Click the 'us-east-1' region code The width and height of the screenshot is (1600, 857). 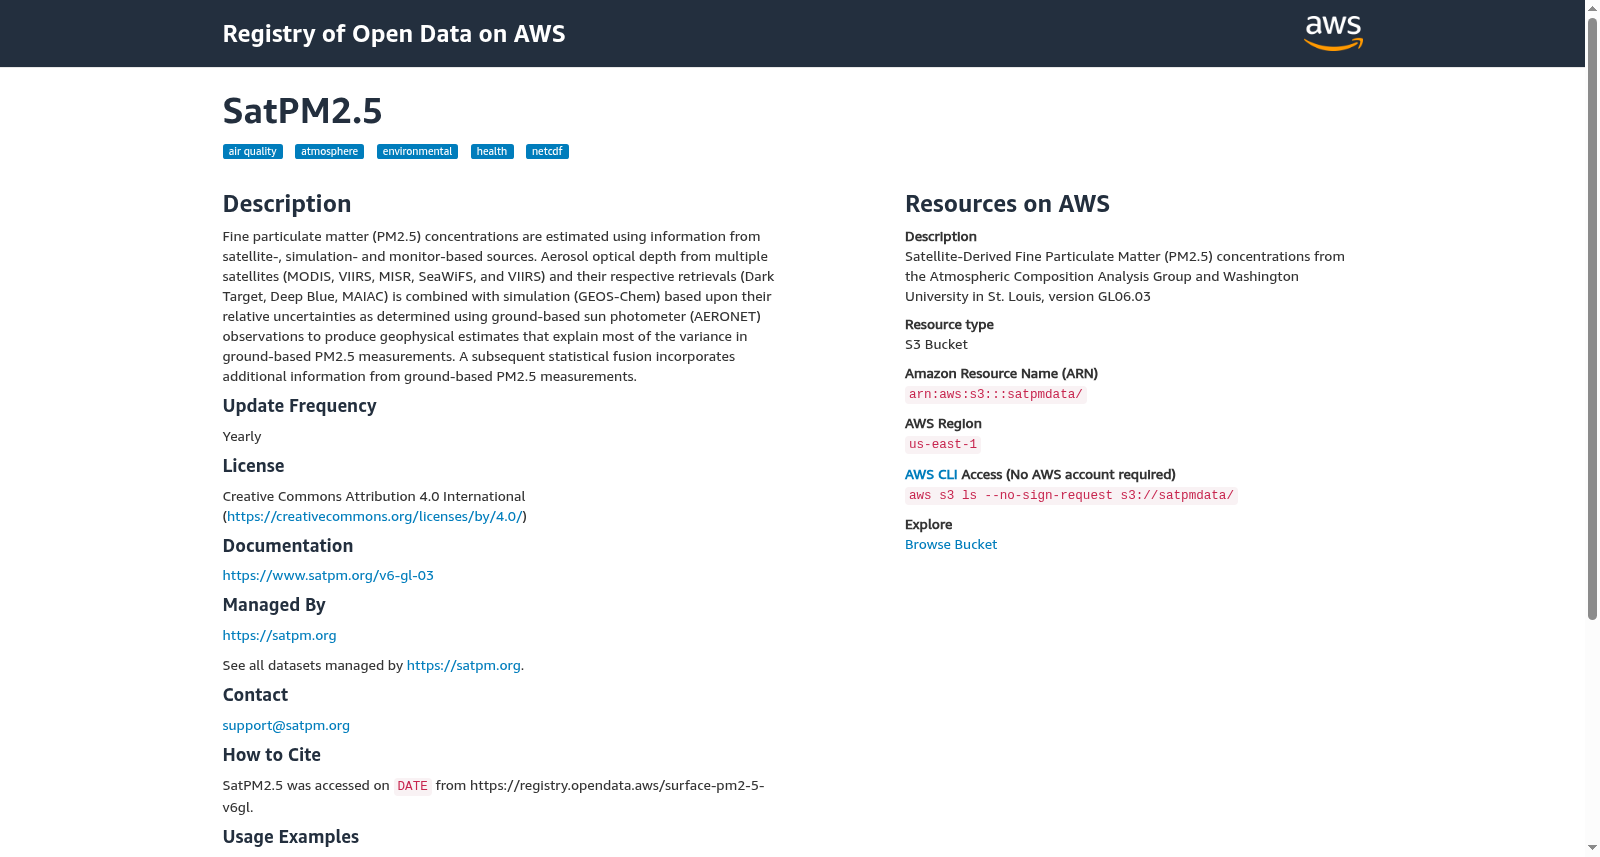coord(943,445)
